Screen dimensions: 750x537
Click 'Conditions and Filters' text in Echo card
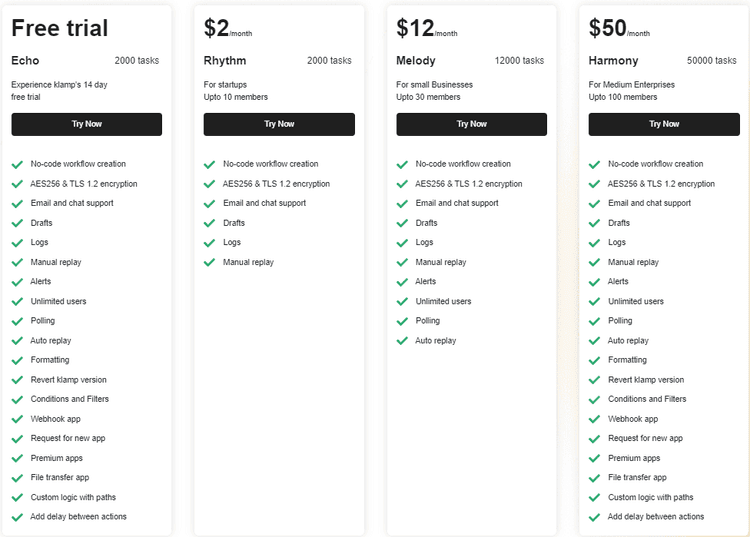[x=70, y=399]
